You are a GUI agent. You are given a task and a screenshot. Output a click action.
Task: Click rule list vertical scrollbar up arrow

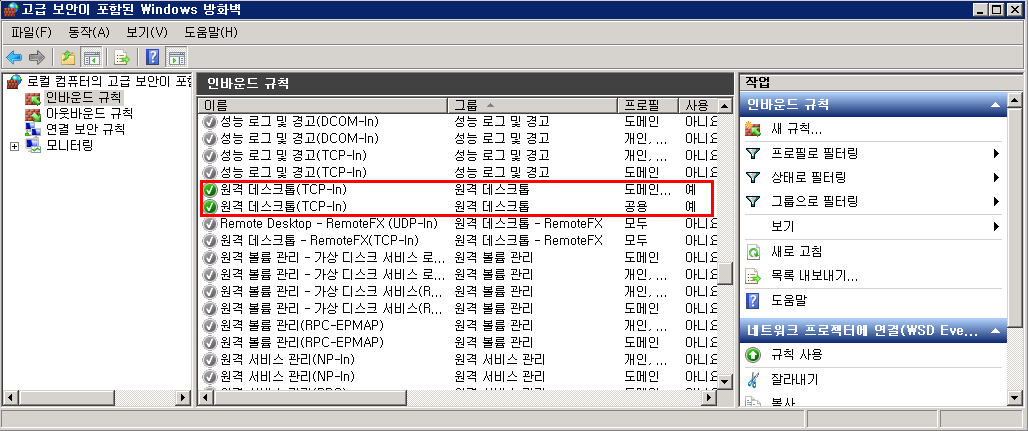(724, 106)
